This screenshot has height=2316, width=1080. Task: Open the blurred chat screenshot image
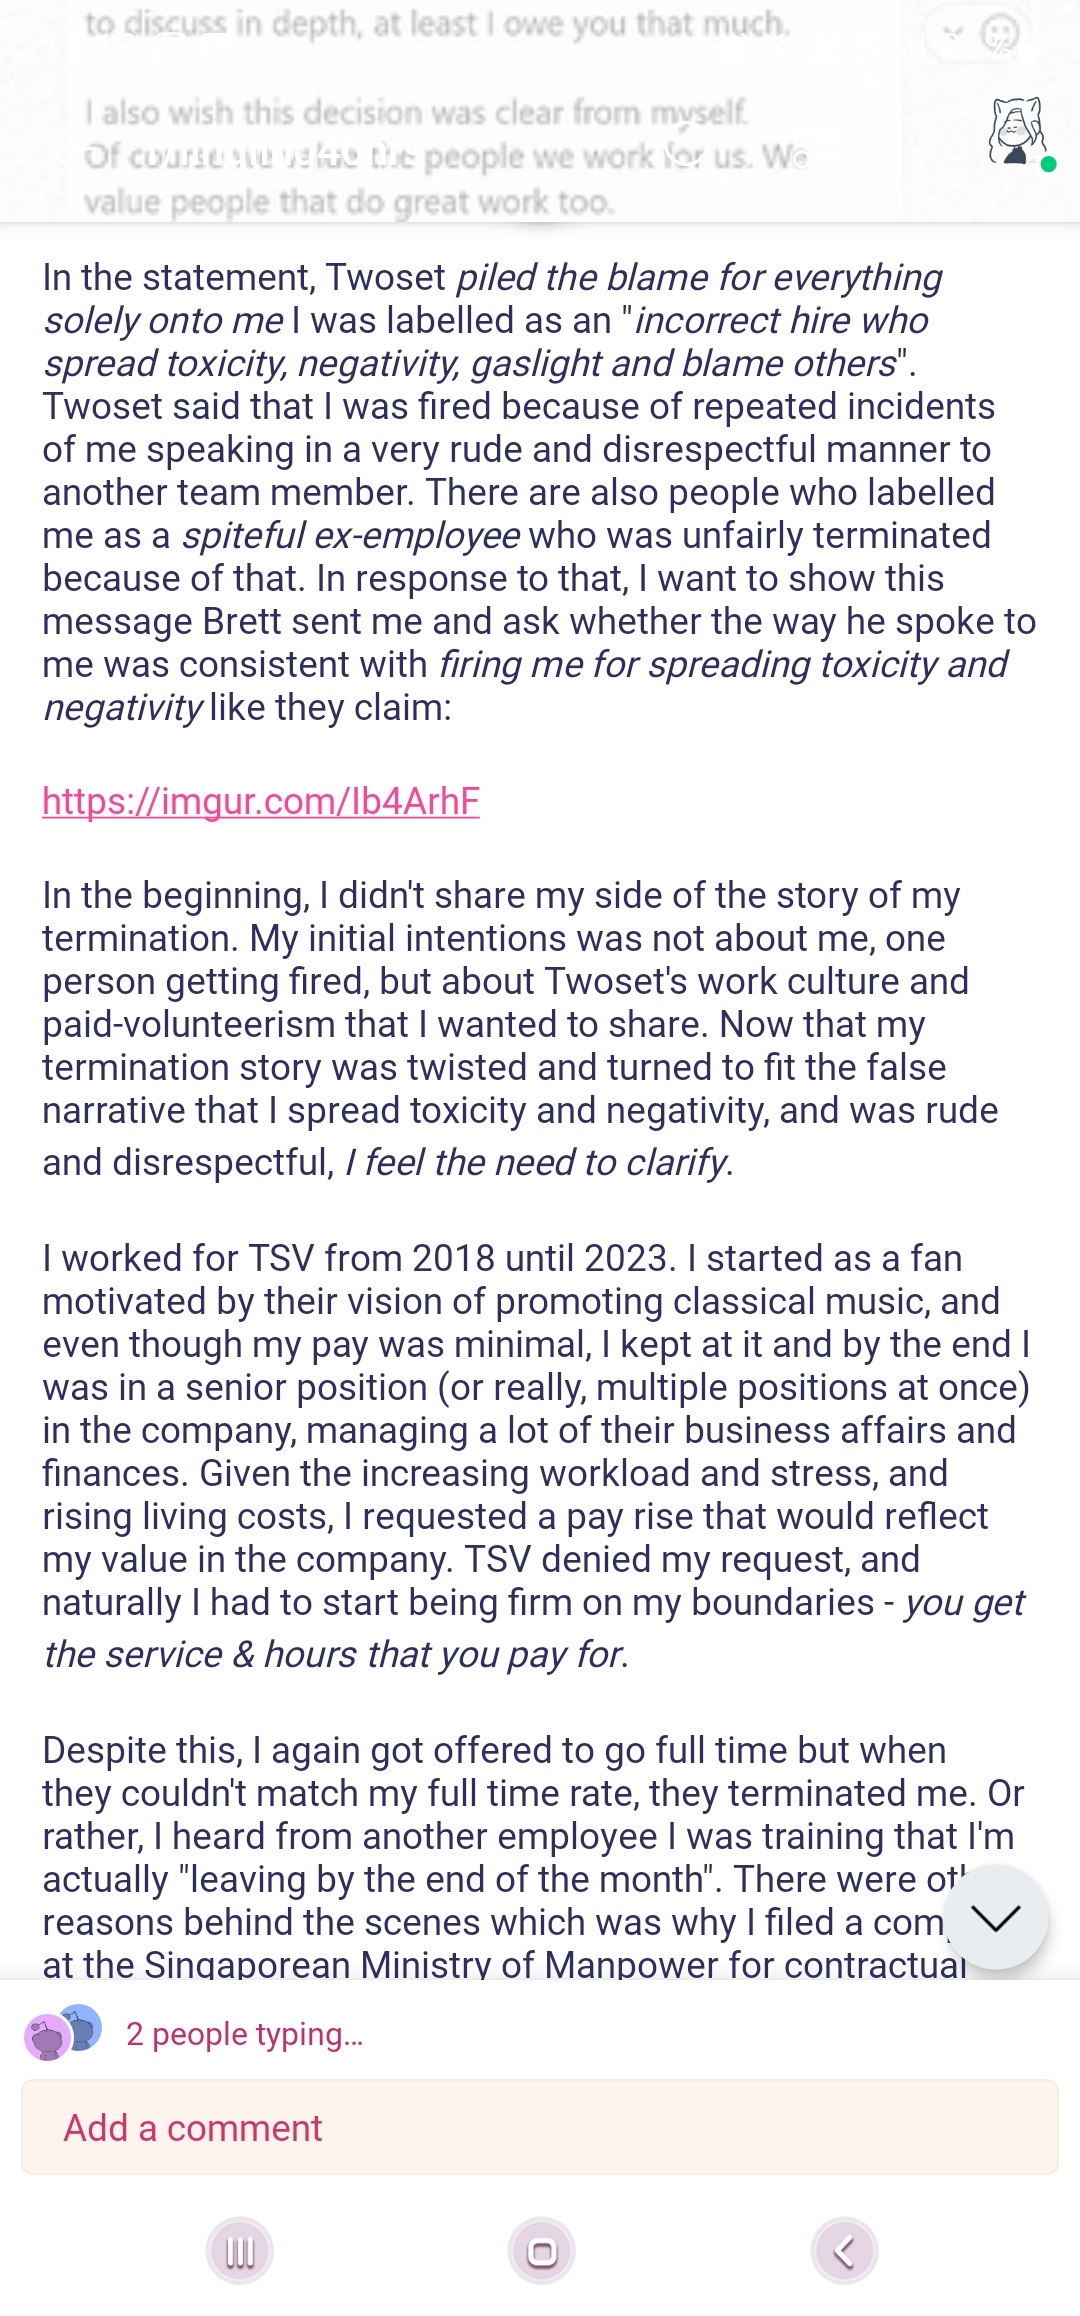(x=540, y=111)
